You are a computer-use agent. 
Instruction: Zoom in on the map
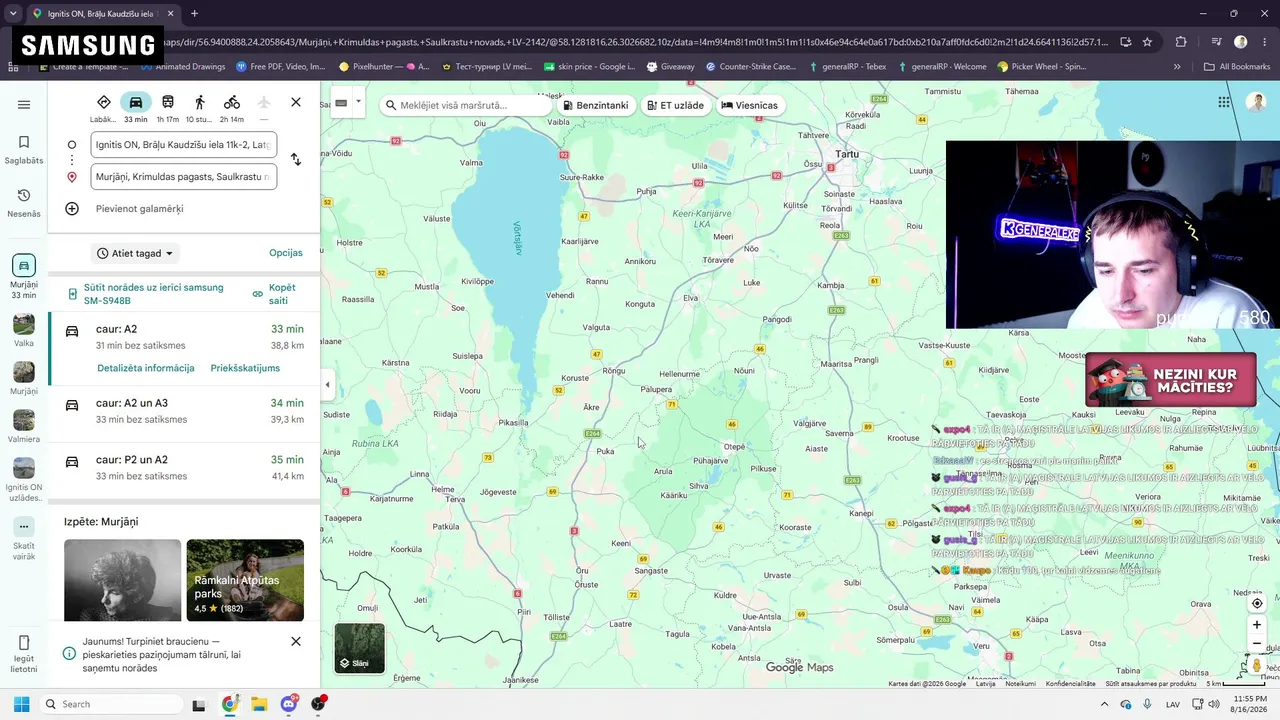click(1257, 625)
